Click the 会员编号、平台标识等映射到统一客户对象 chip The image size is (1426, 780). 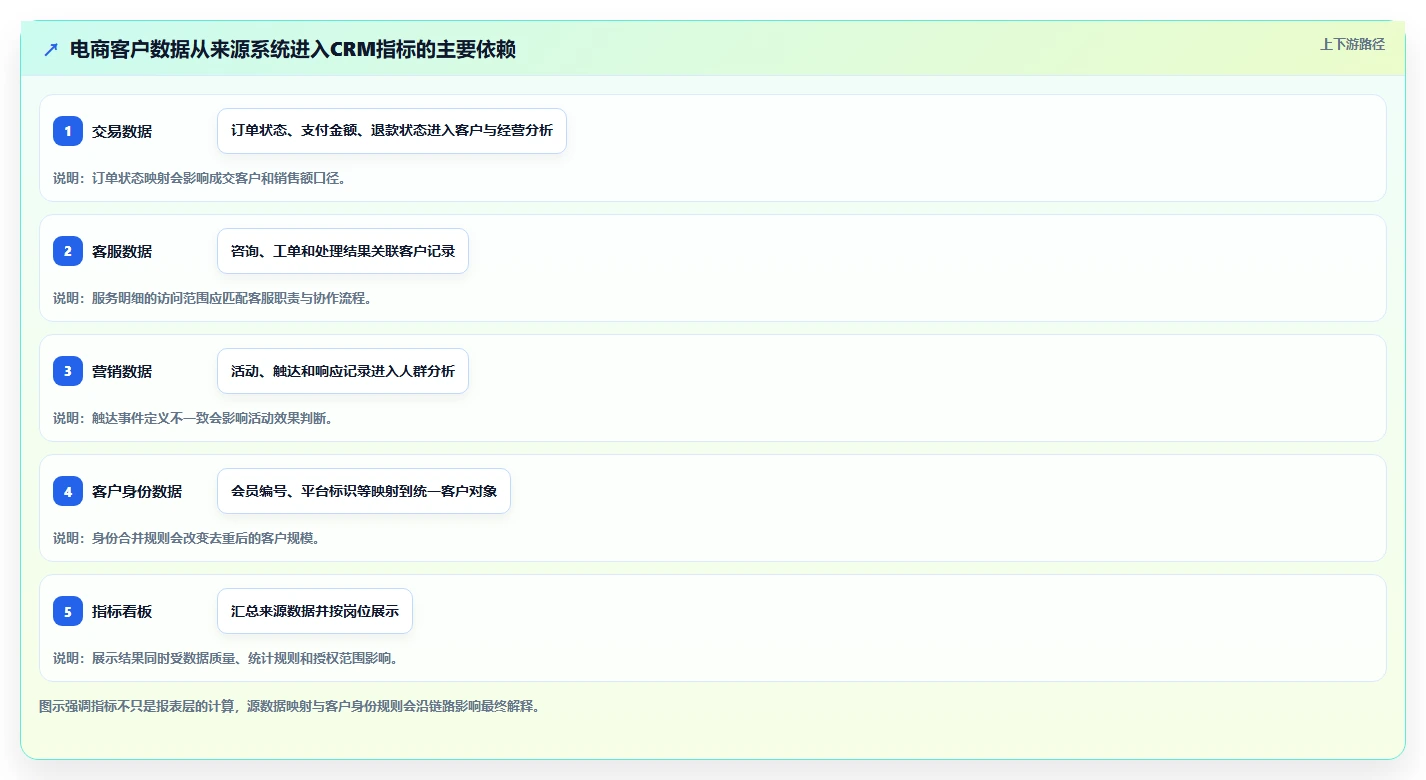(x=364, y=491)
